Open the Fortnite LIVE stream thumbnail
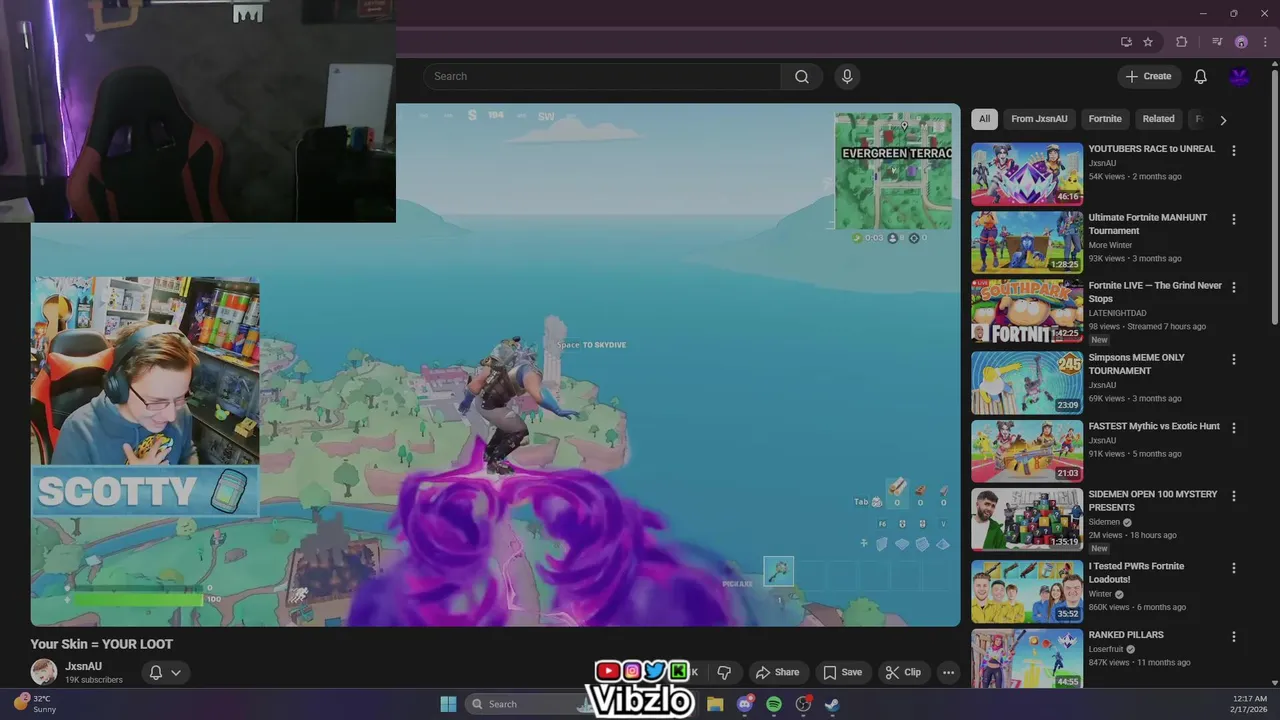Screen dimensions: 1280x720 (1027, 310)
